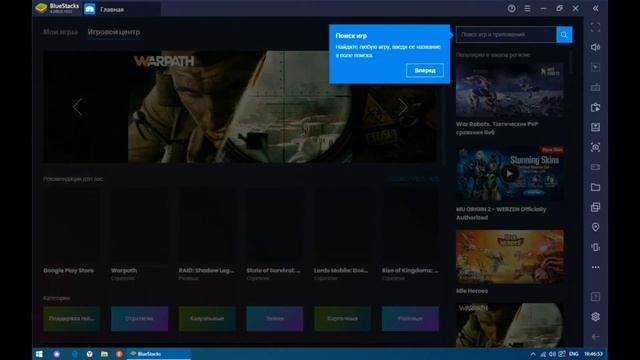The width and height of the screenshot is (640, 360).
Task: Set location with the pin icon
Action: click(x=596, y=227)
